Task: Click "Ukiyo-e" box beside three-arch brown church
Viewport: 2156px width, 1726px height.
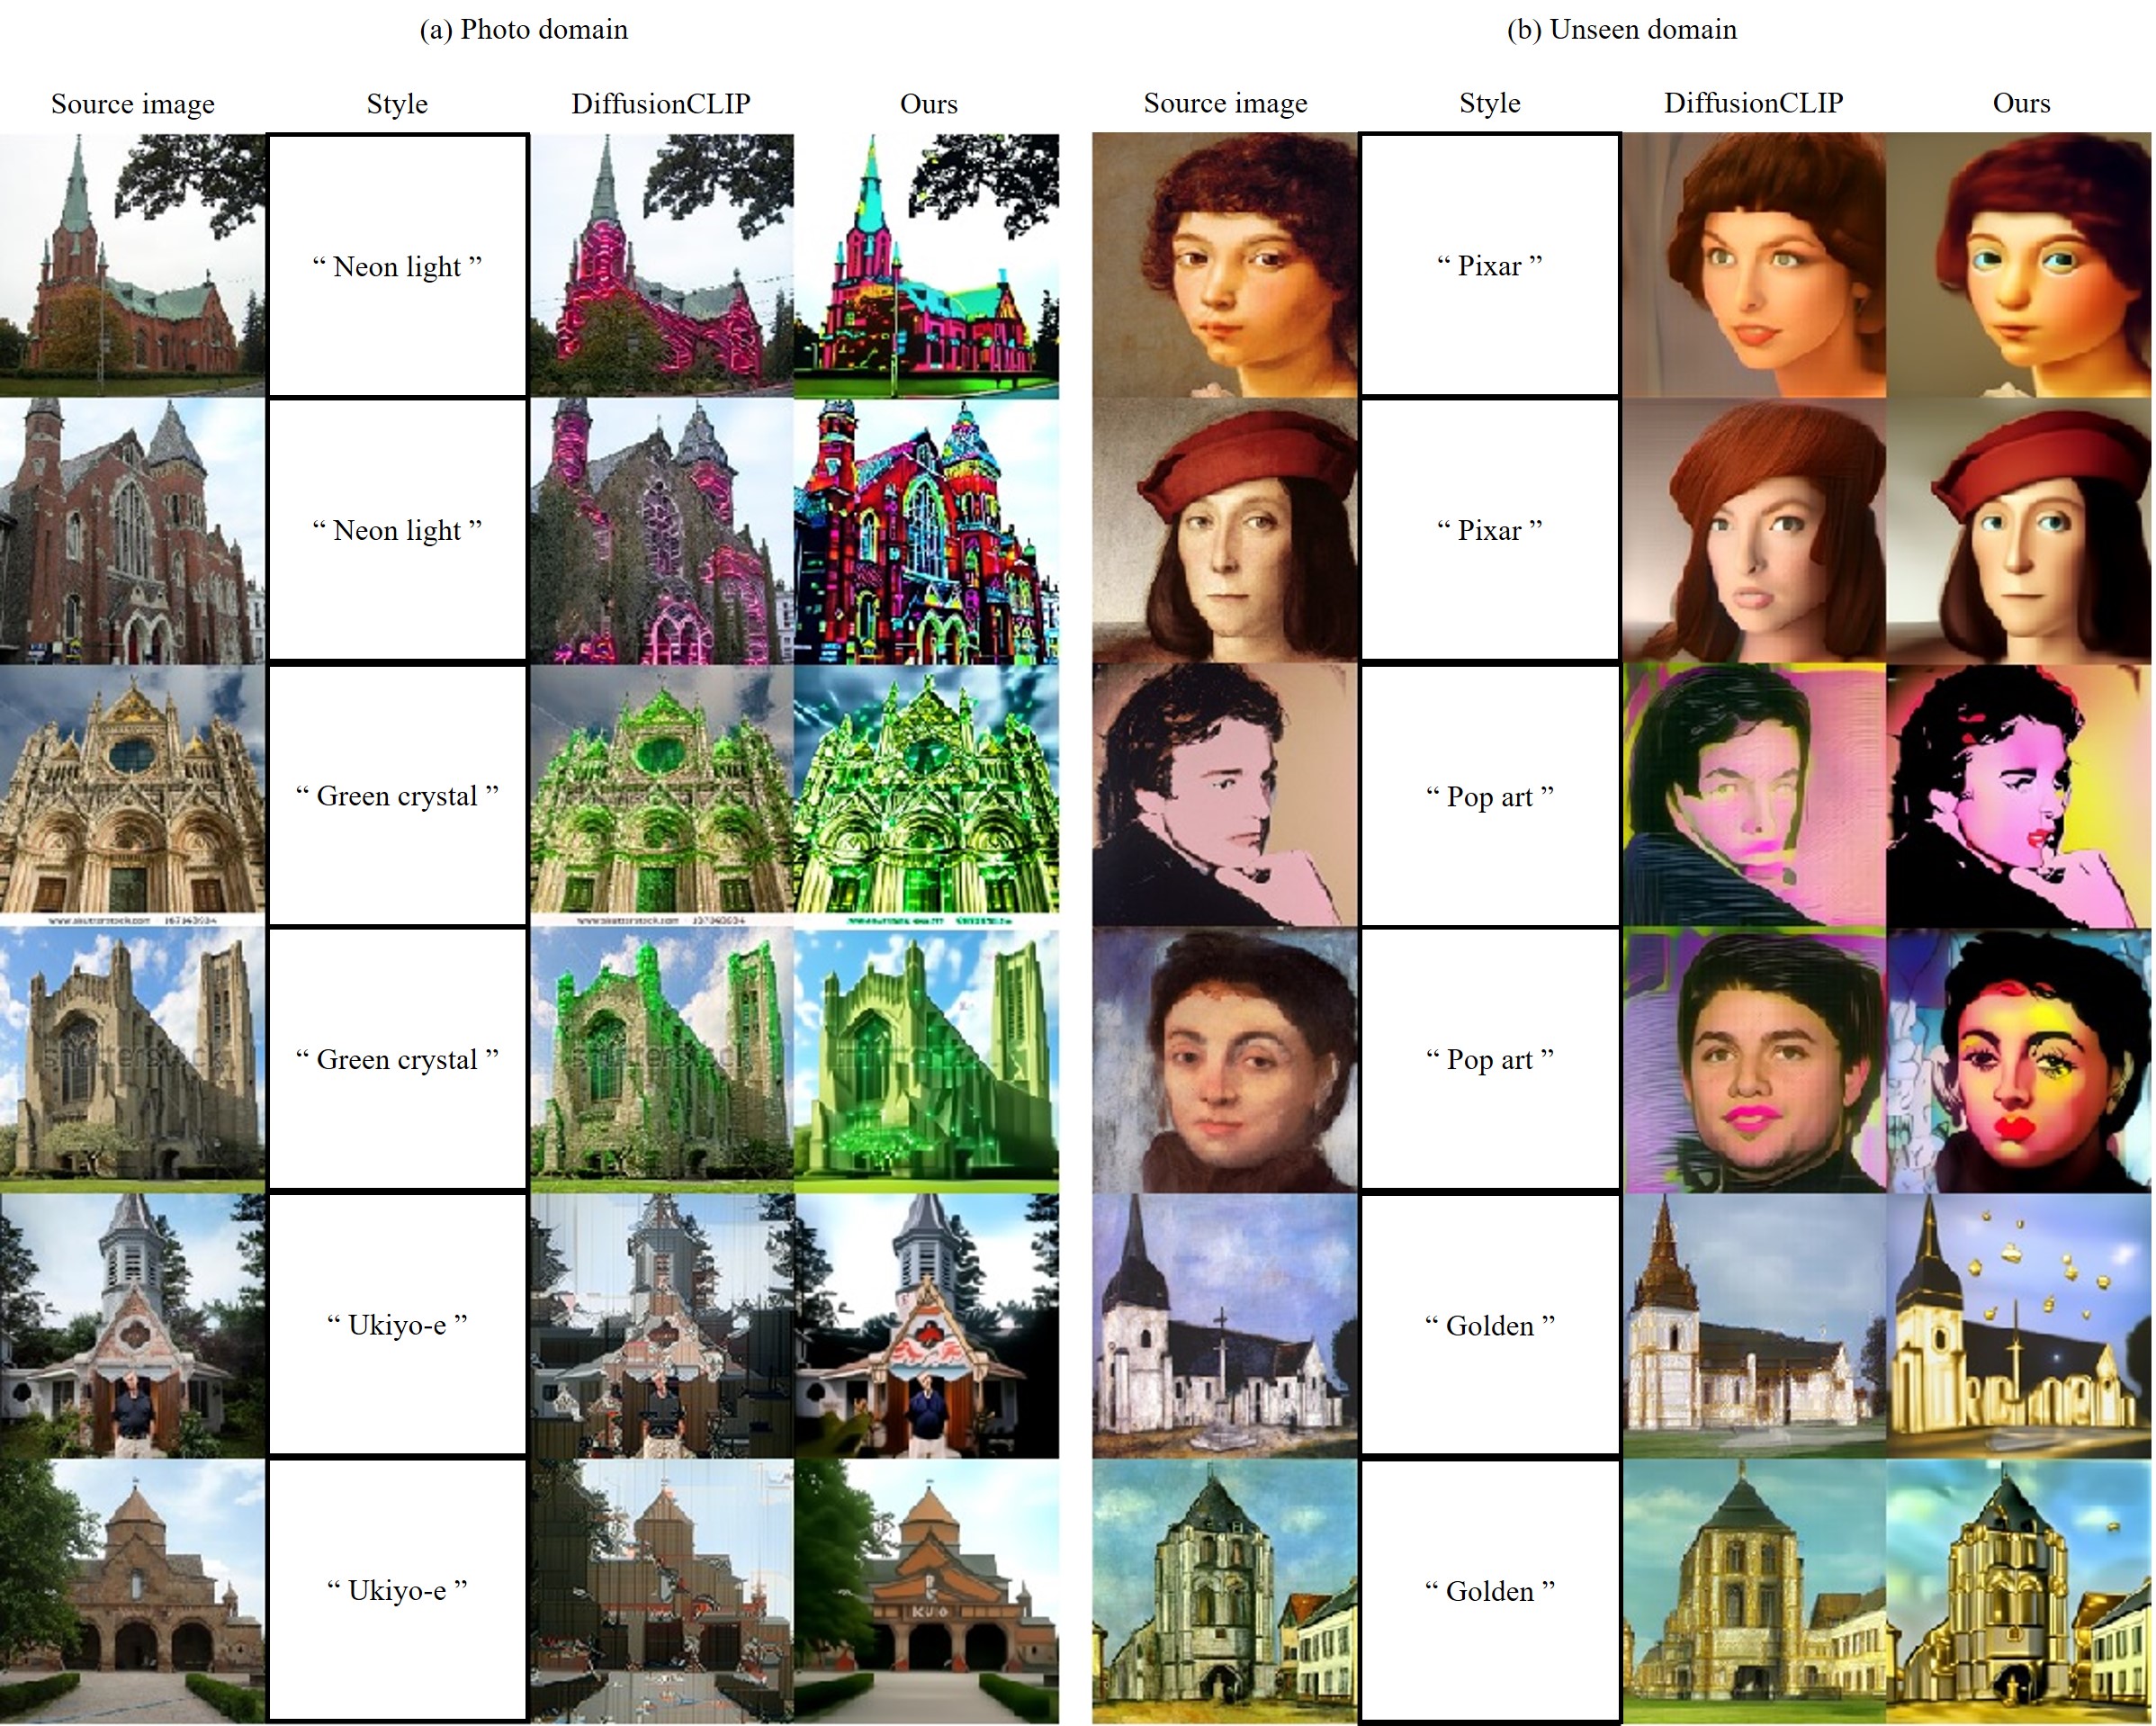Action: (397, 1590)
